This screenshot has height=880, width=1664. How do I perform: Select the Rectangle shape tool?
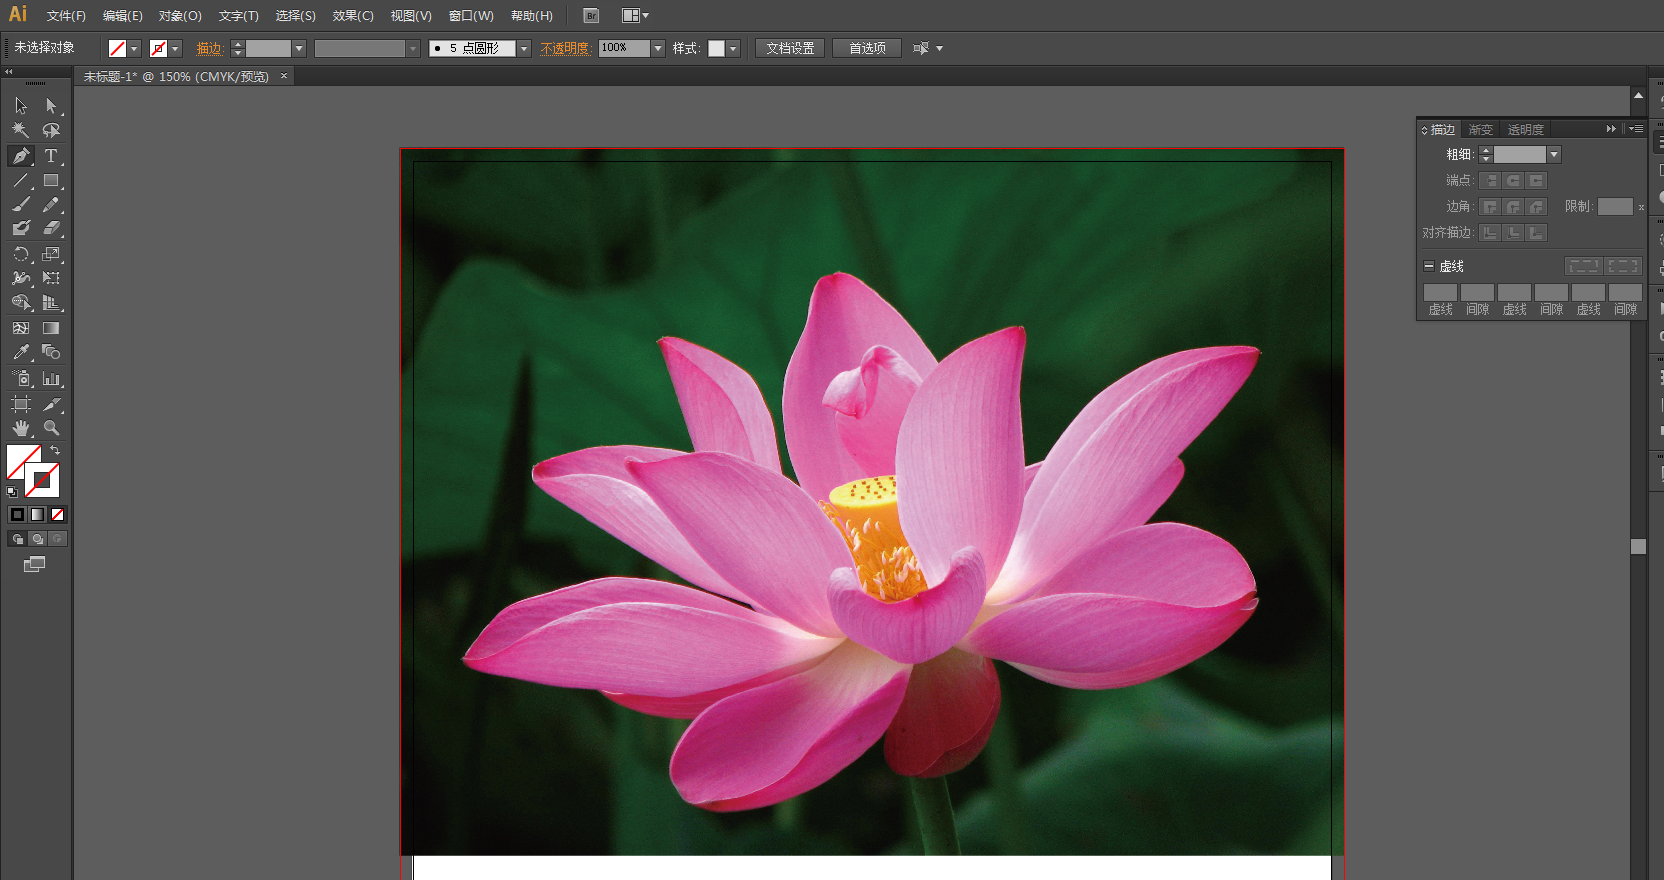pyautogui.click(x=51, y=181)
